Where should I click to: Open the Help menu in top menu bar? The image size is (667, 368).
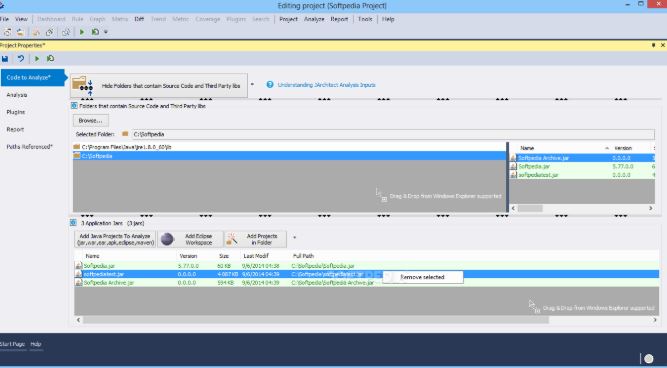pyautogui.click(x=388, y=19)
